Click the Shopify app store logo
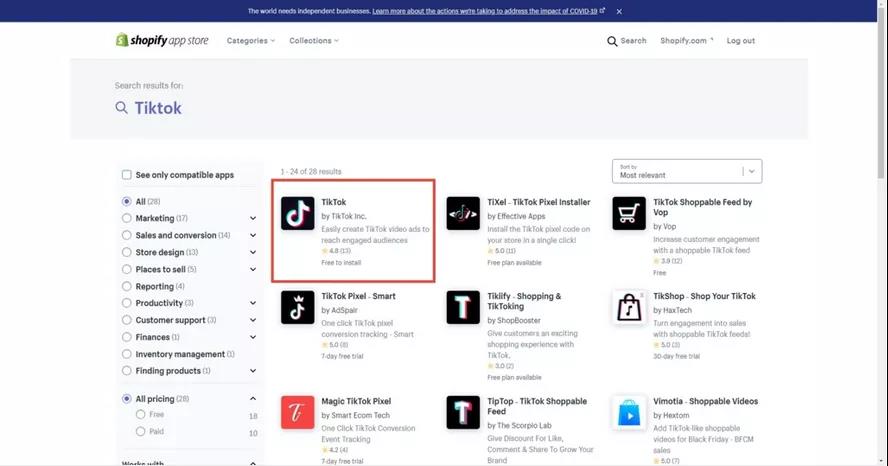 160,40
